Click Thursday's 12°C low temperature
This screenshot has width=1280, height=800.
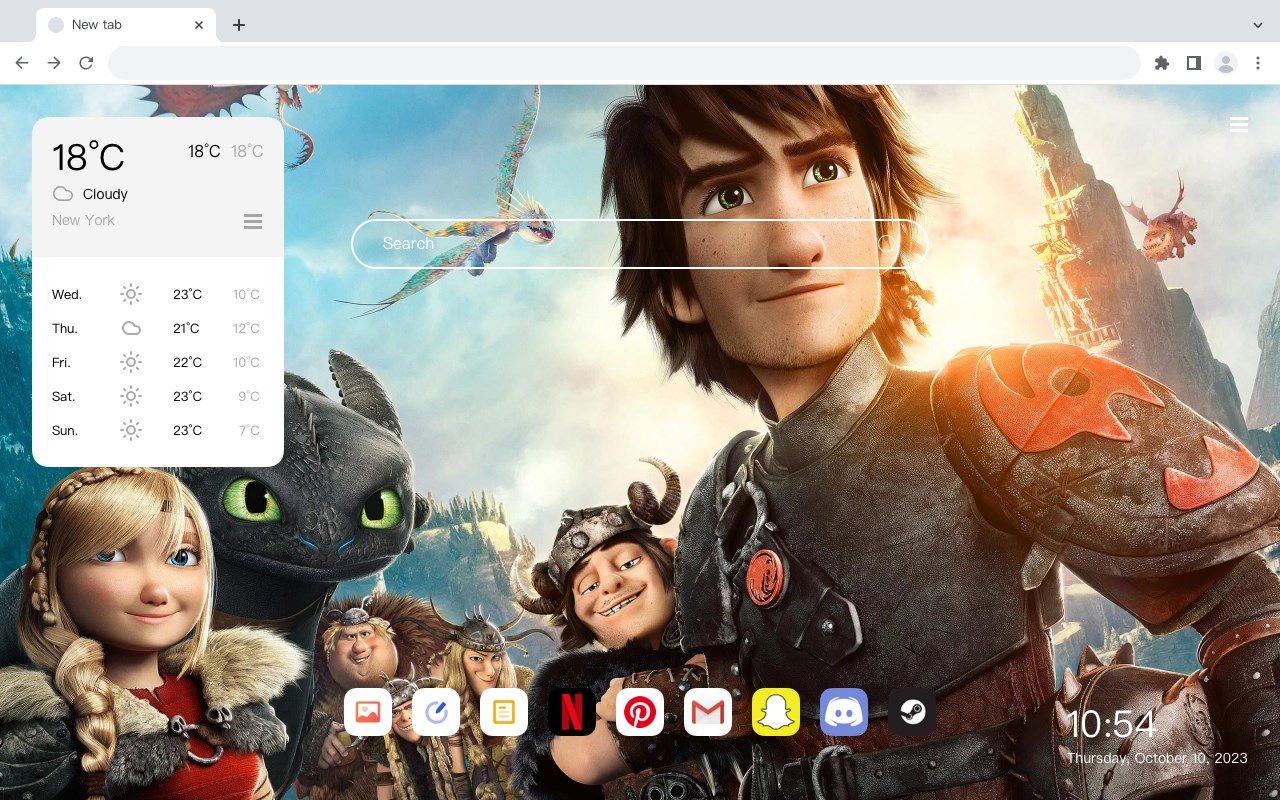coord(247,328)
